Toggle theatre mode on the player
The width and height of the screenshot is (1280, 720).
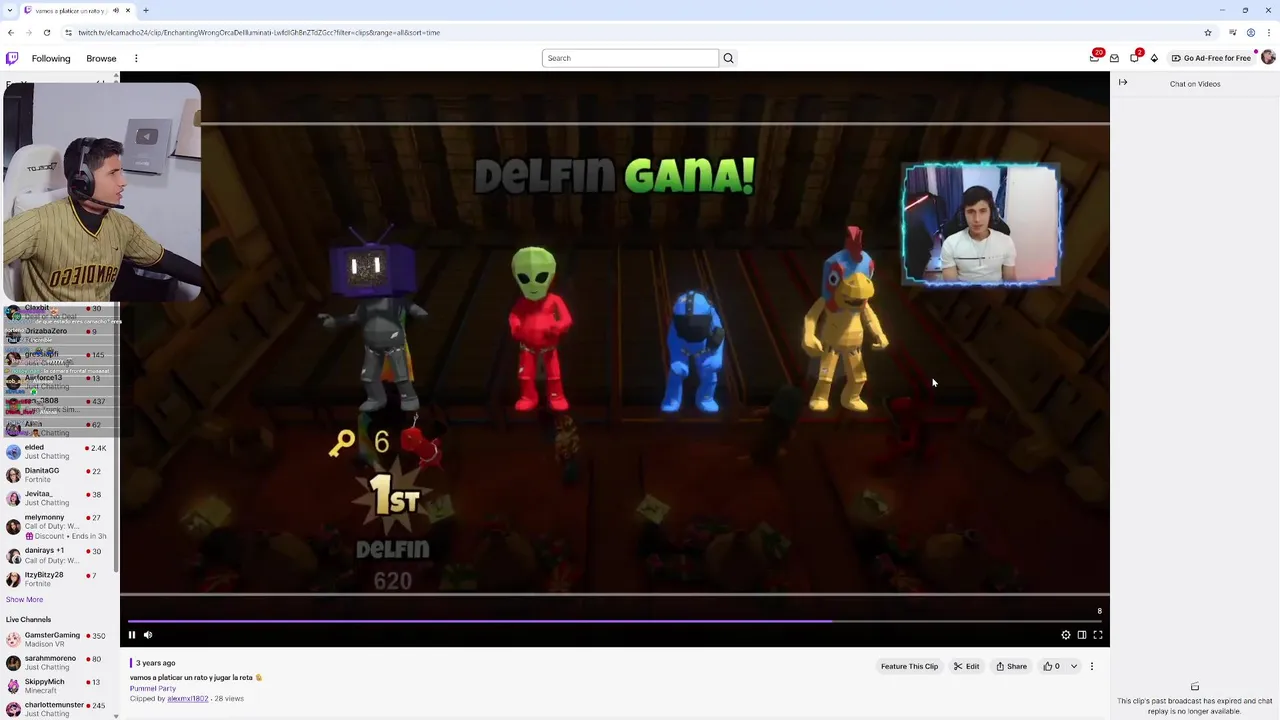1082,635
